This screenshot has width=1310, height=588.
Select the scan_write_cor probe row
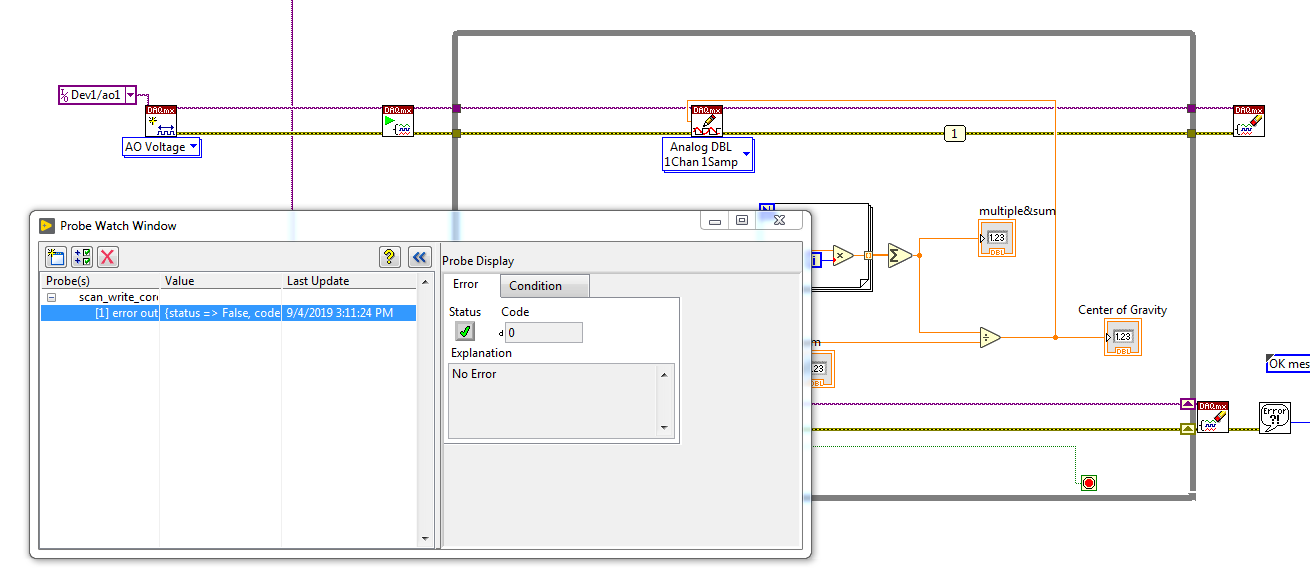(228, 297)
